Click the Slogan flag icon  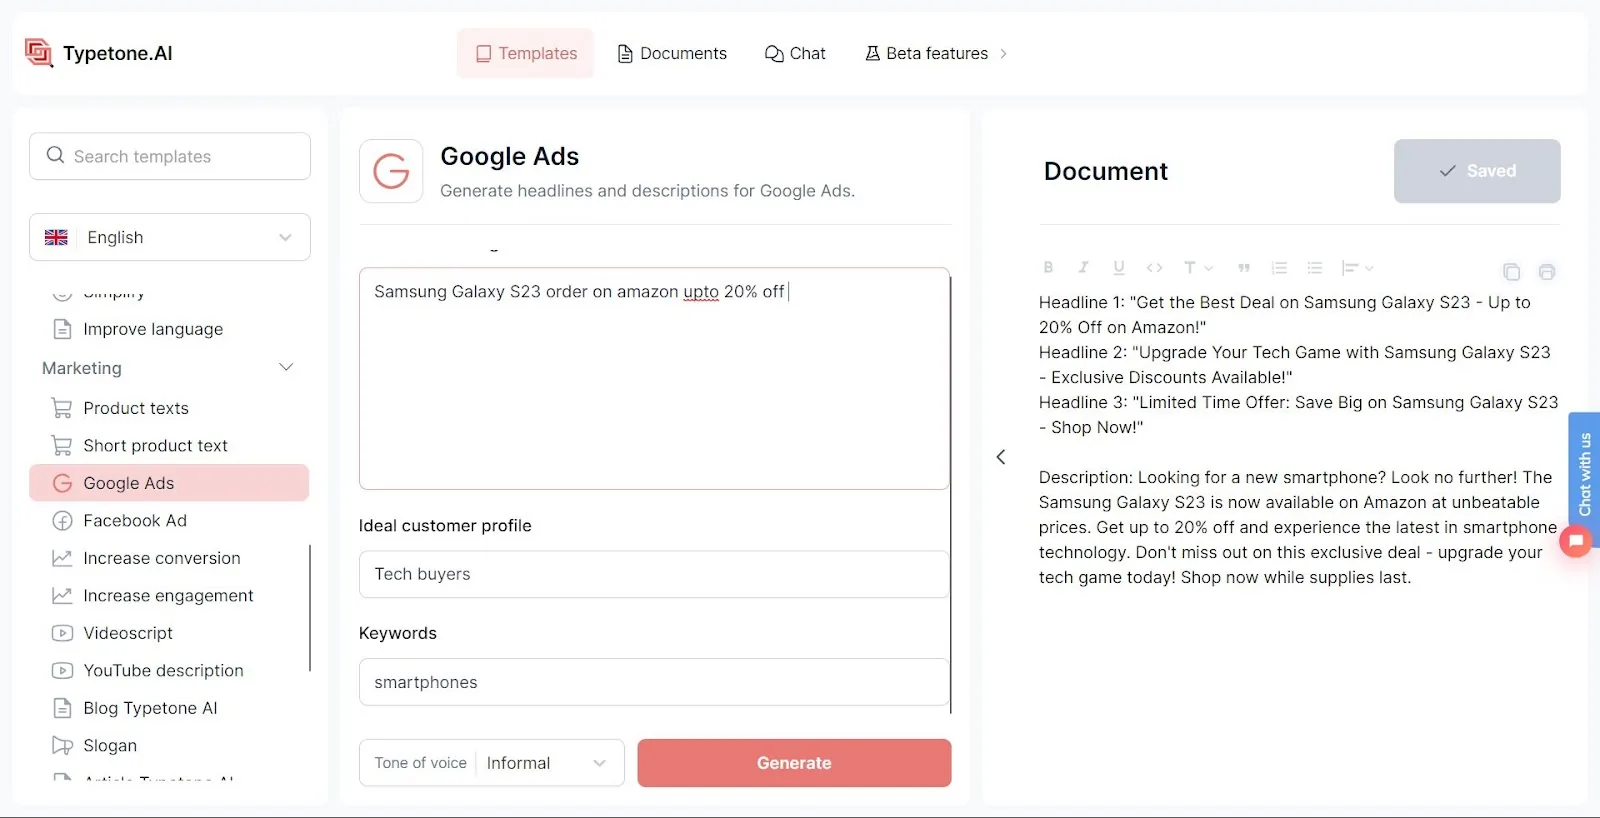(62, 745)
